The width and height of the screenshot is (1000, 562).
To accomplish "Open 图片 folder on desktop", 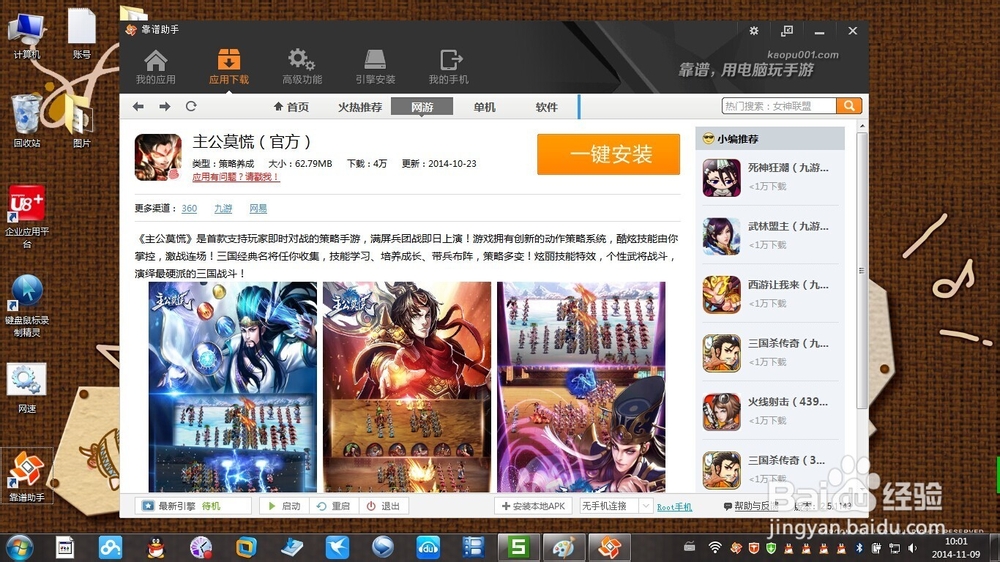I will [x=81, y=121].
